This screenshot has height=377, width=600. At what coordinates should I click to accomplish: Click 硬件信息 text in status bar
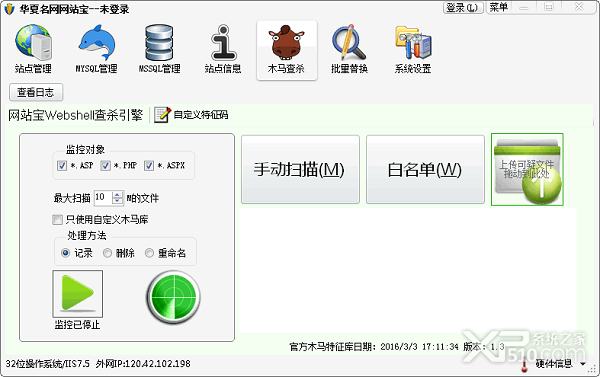[x=554, y=364]
